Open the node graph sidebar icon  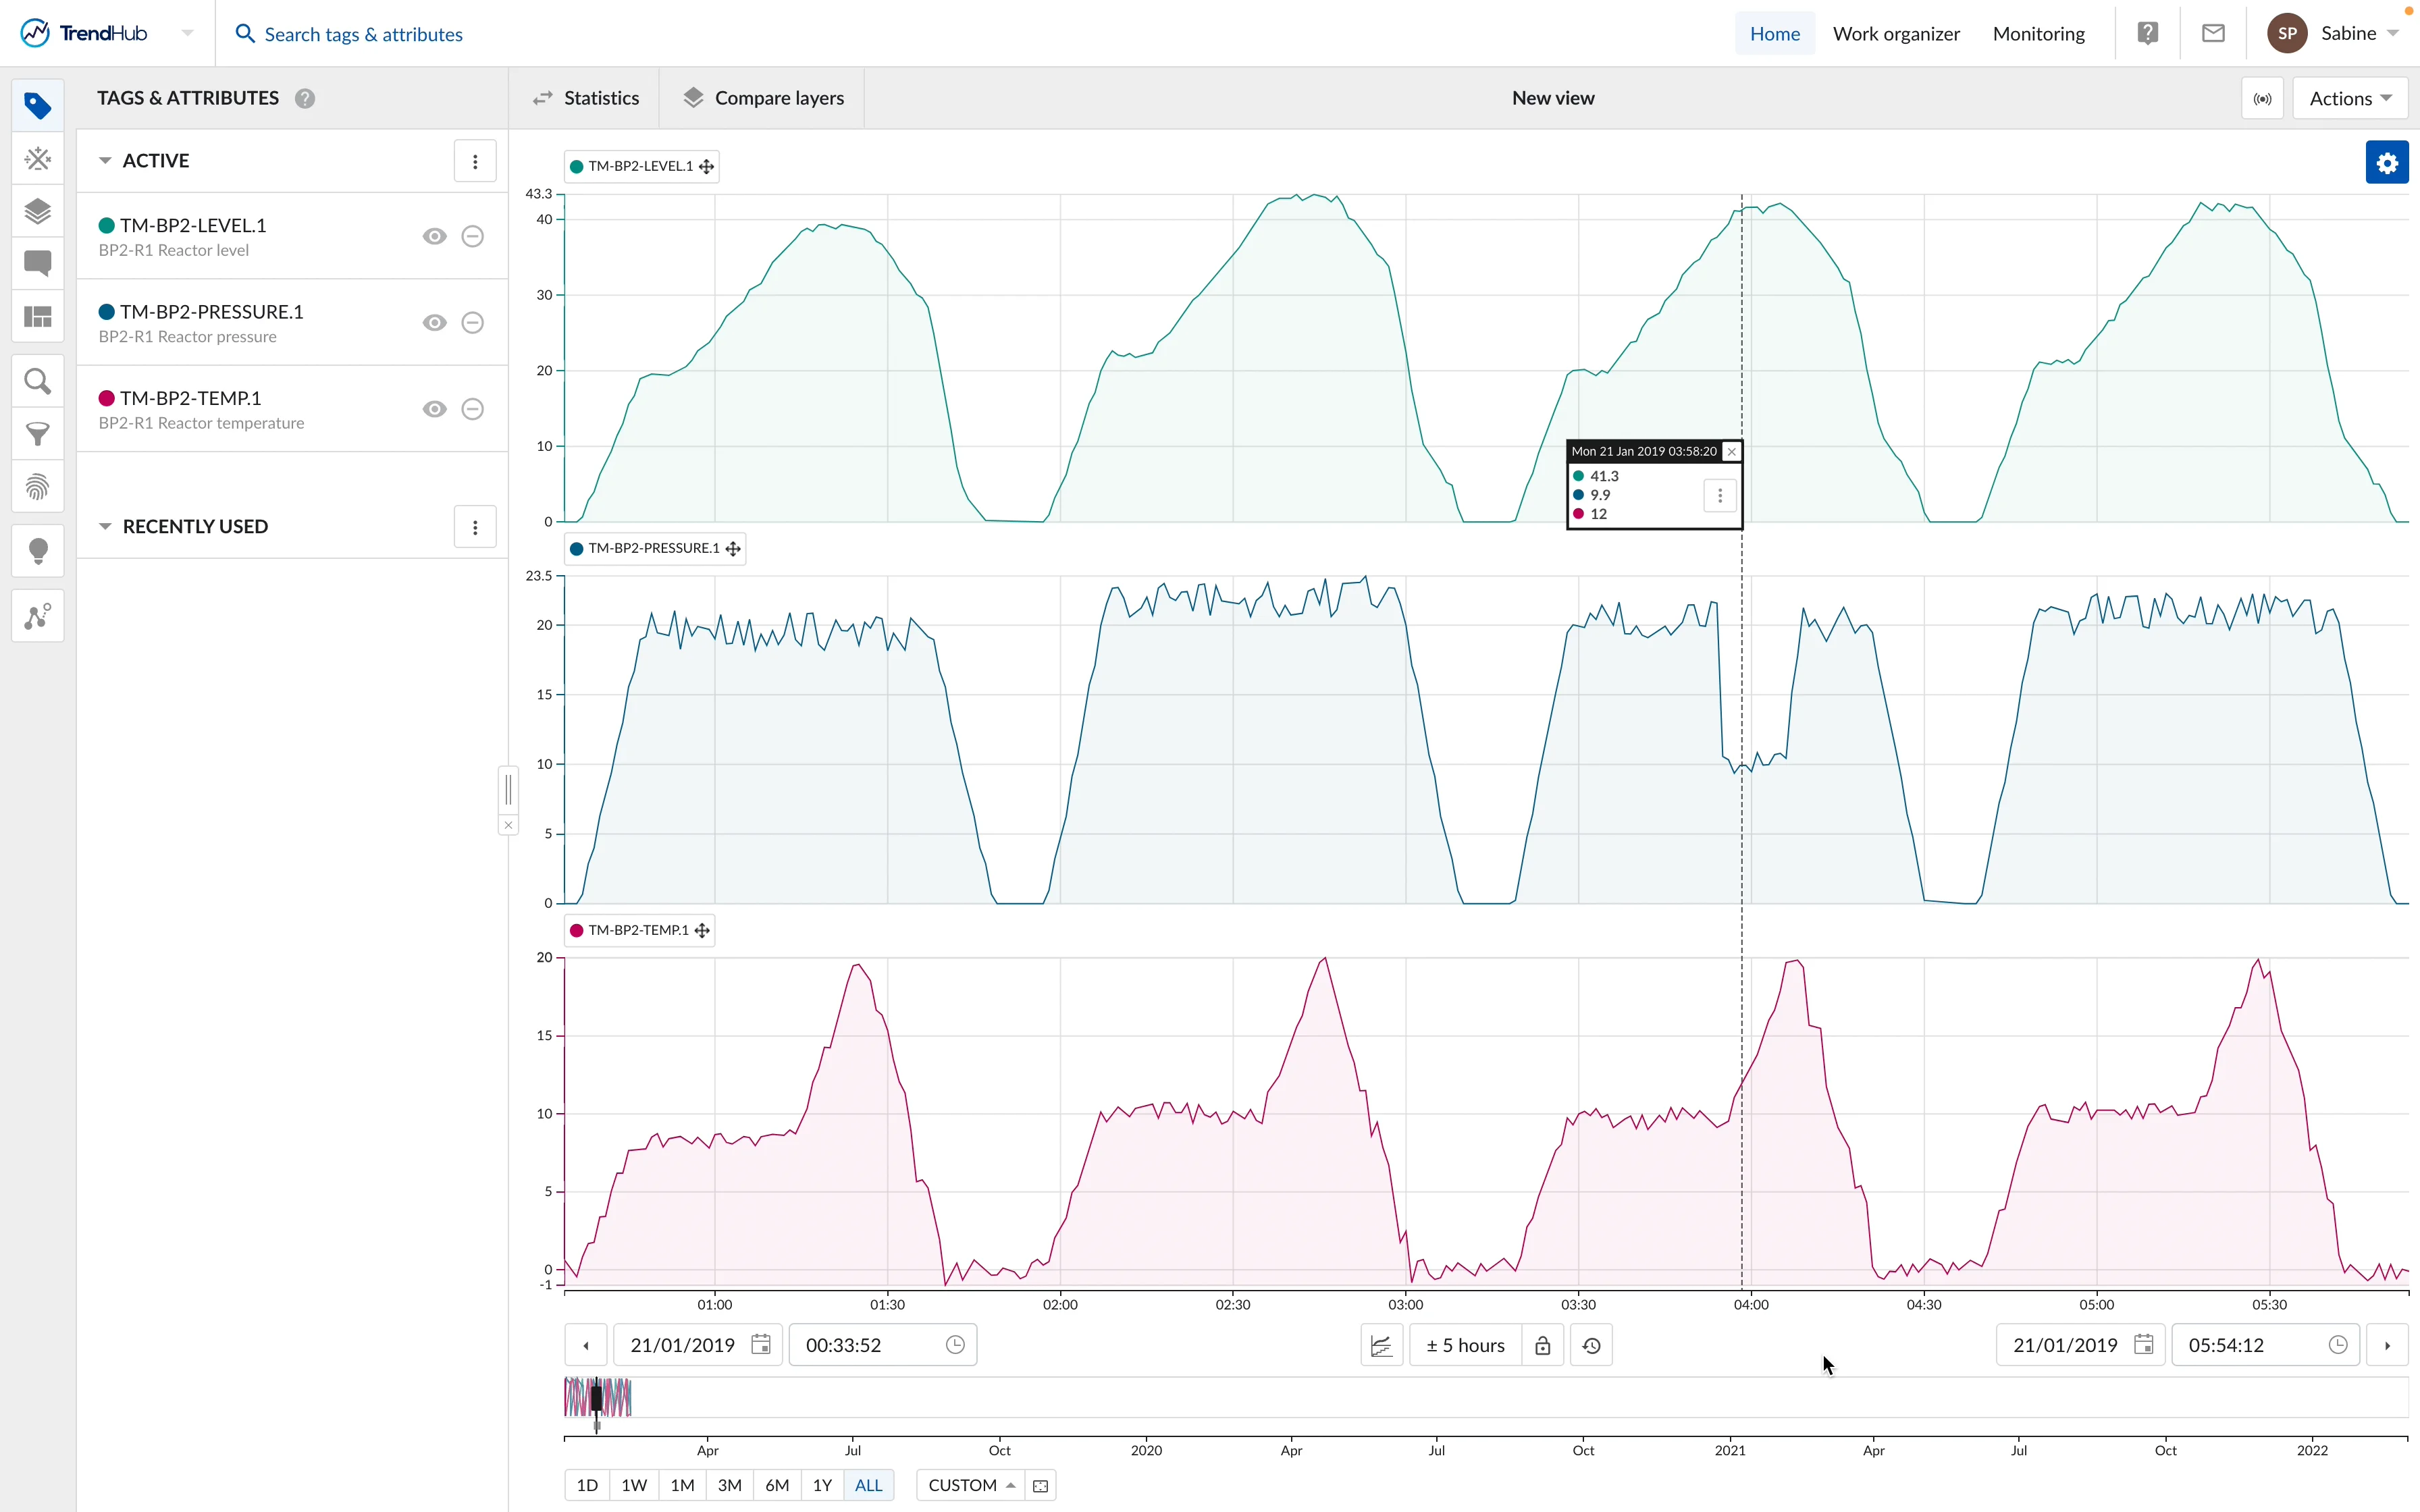click(x=38, y=616)
